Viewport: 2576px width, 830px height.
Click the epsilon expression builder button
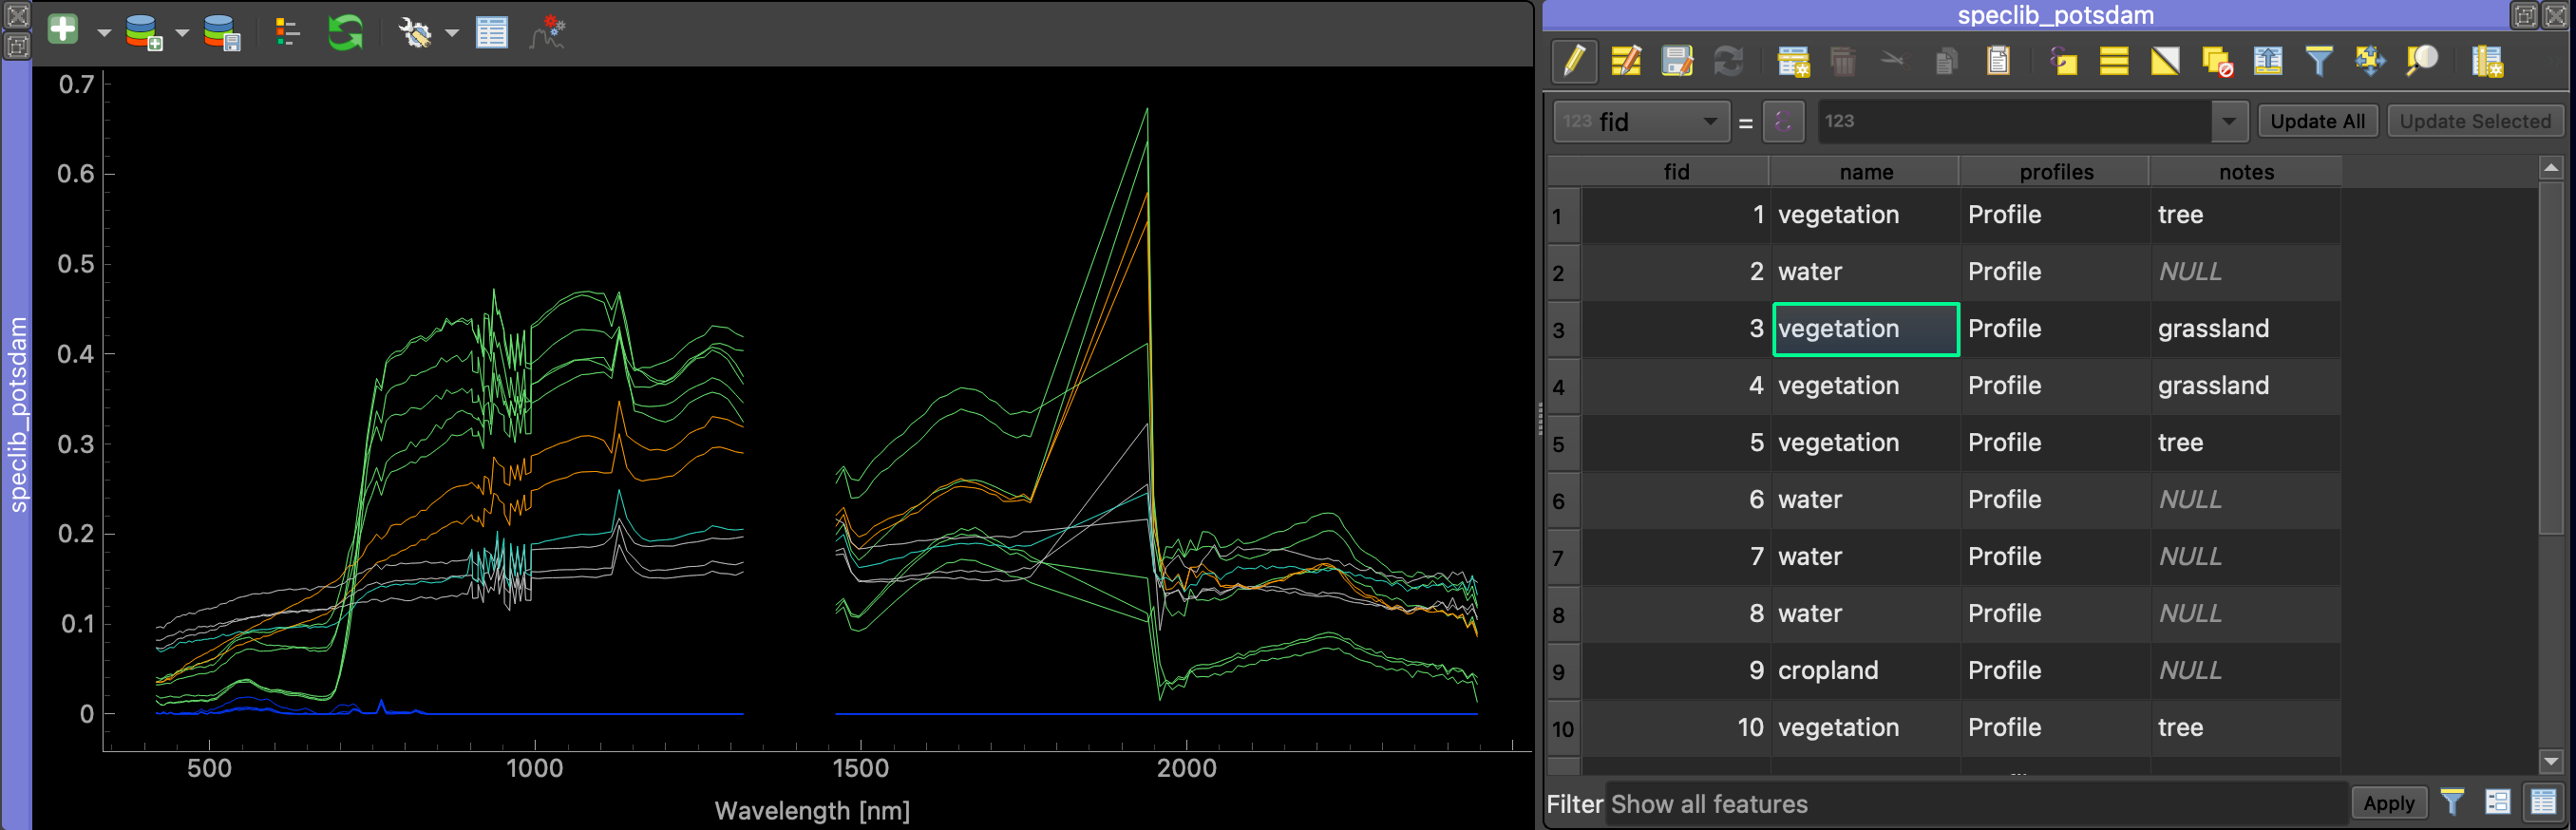(1783, 122)
